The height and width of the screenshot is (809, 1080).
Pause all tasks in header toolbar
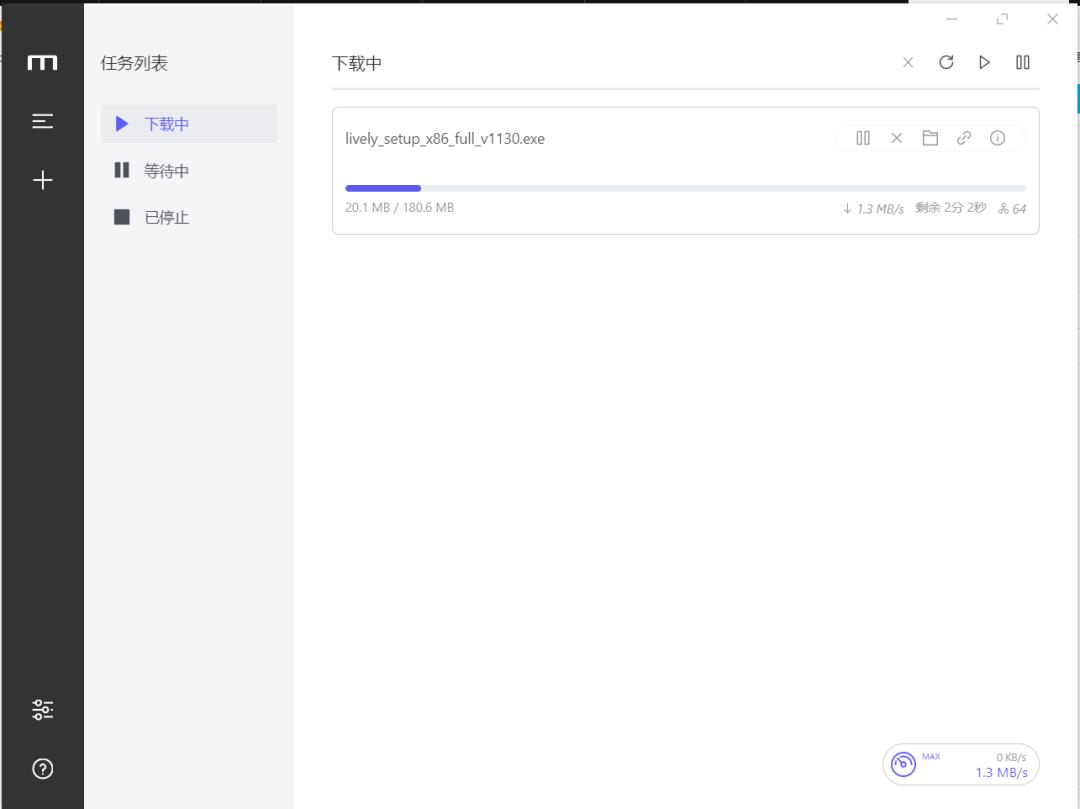pyautogui.click(x=1023, y=63)
